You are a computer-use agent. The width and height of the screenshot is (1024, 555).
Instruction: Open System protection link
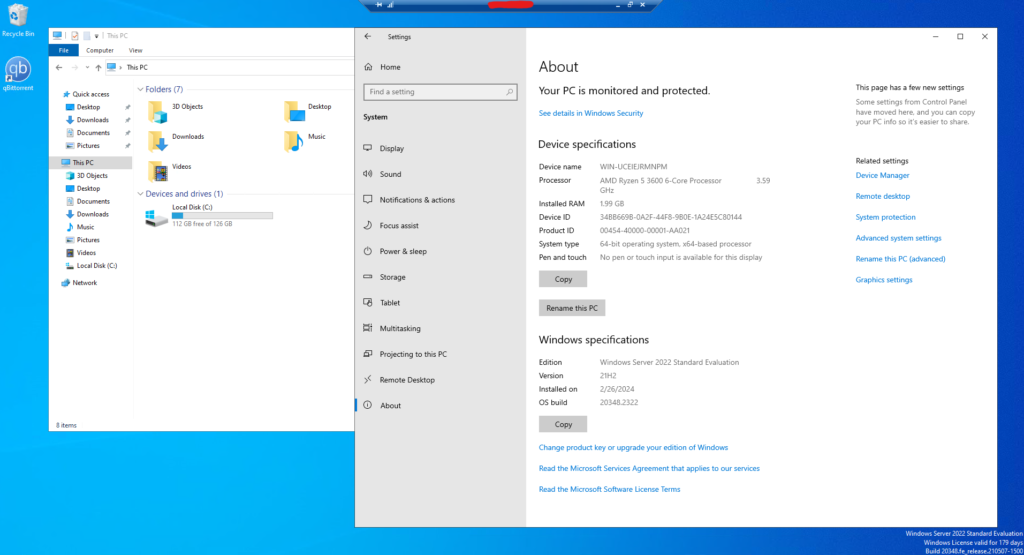tap(885, 217)
